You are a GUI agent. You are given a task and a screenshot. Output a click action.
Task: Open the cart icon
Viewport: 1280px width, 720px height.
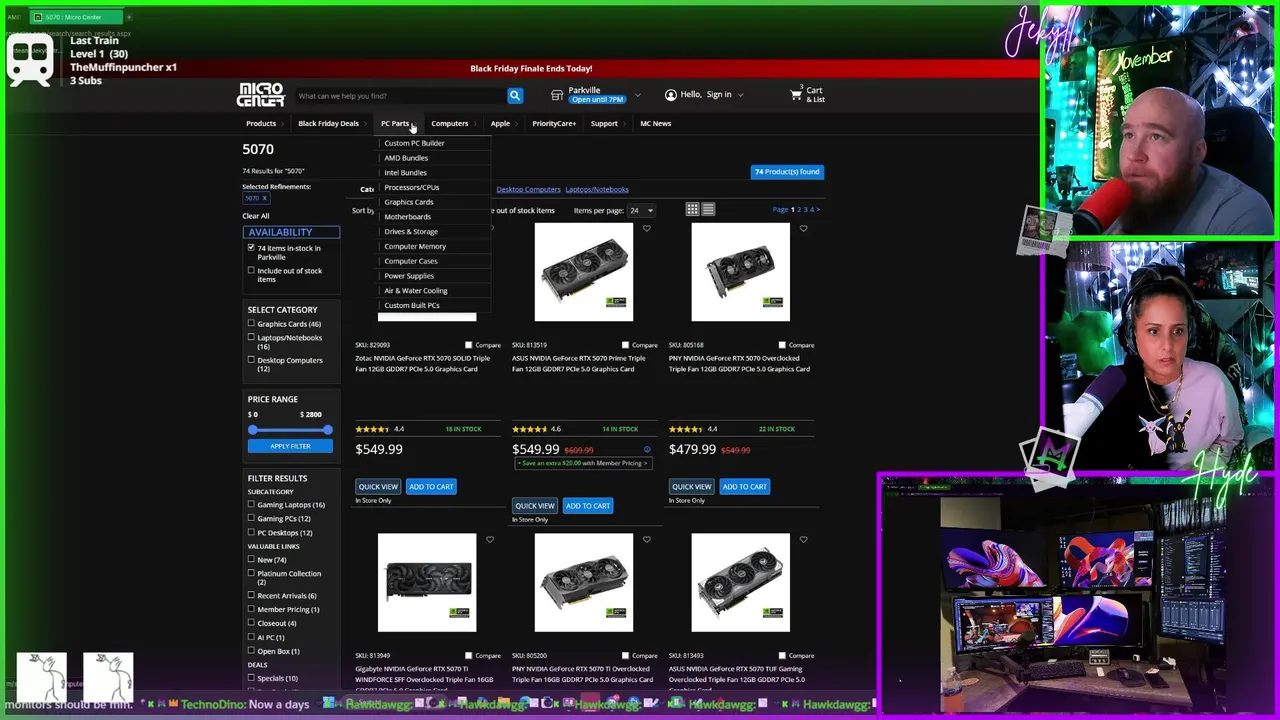[x=796, y=95]
